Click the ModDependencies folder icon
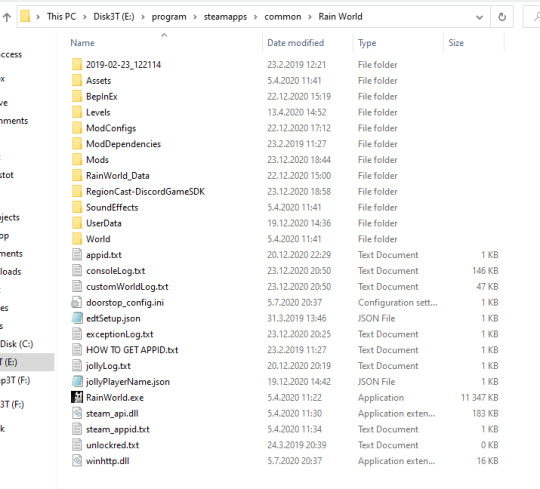The image size is (540, 489). click(77, 144)
